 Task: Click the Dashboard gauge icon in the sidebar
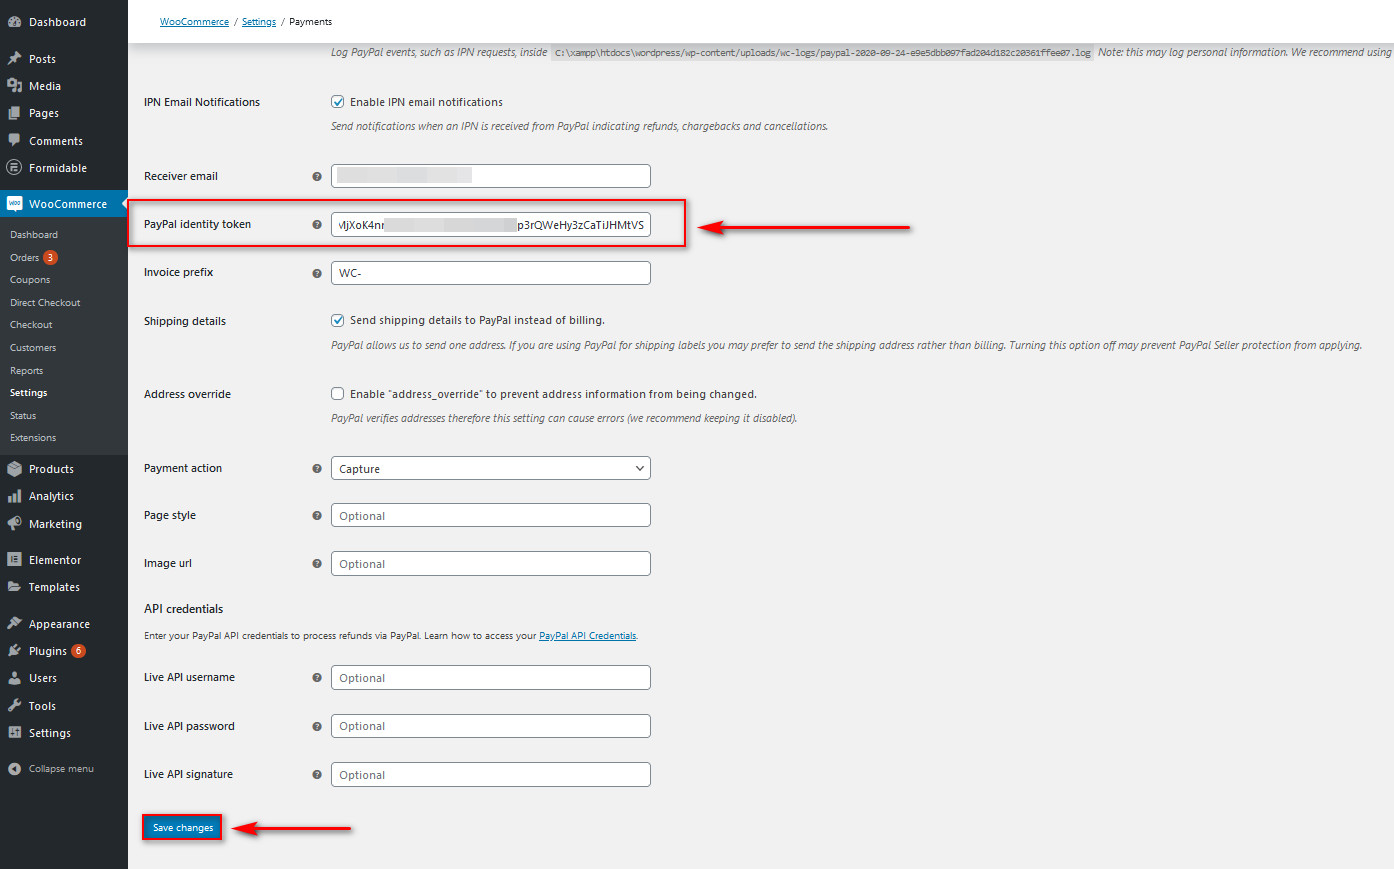click(14, 22)
